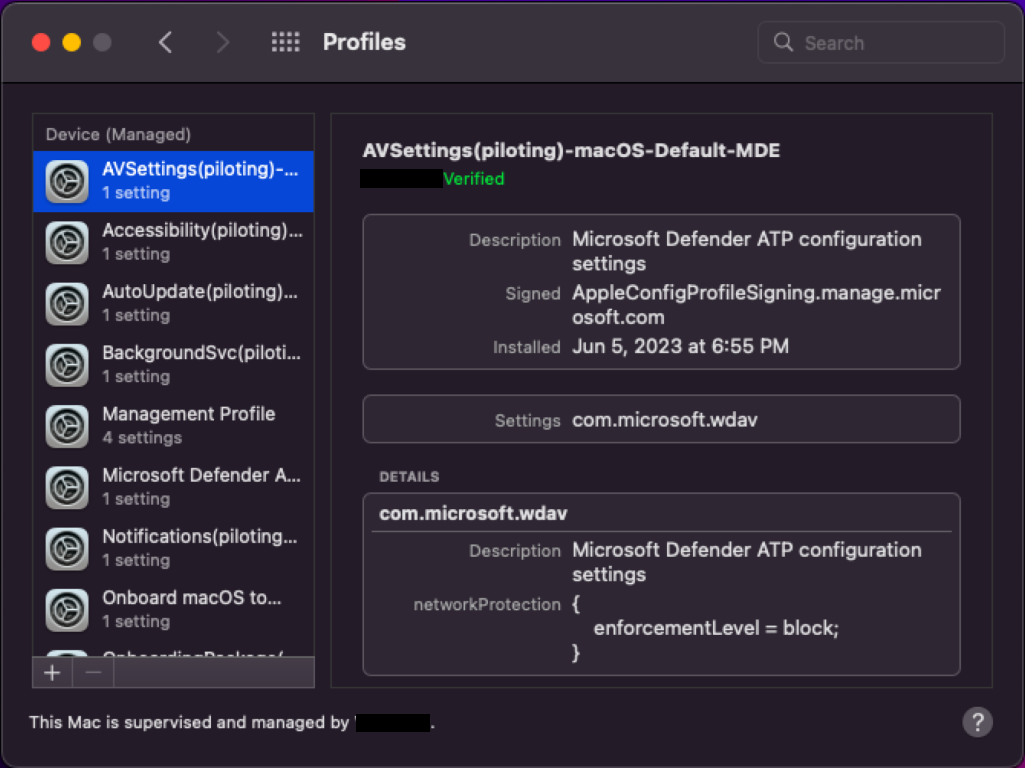Viewport: 1025px width, 768px height.
Task: Open Microsoft Defender A... row text
Action: point(201,475)
